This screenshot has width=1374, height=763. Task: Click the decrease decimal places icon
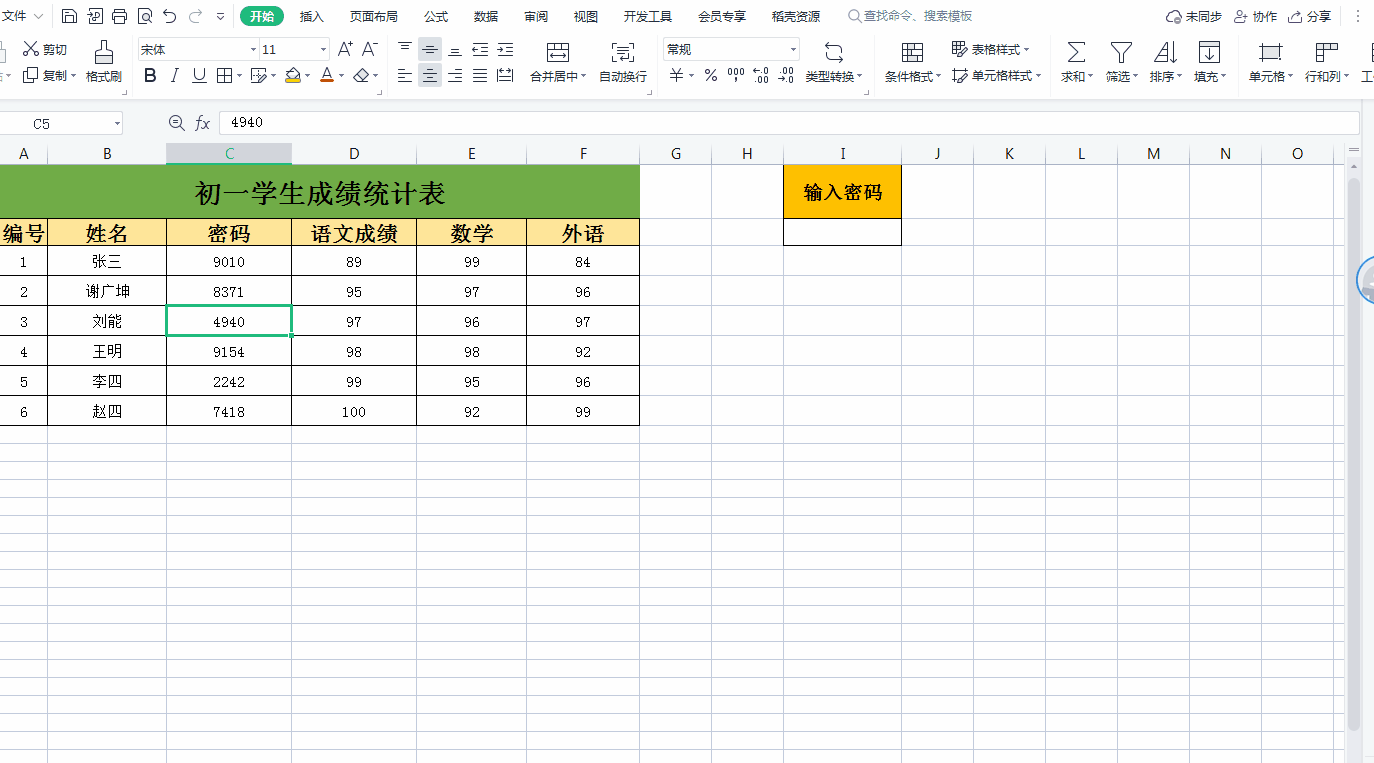786,75
